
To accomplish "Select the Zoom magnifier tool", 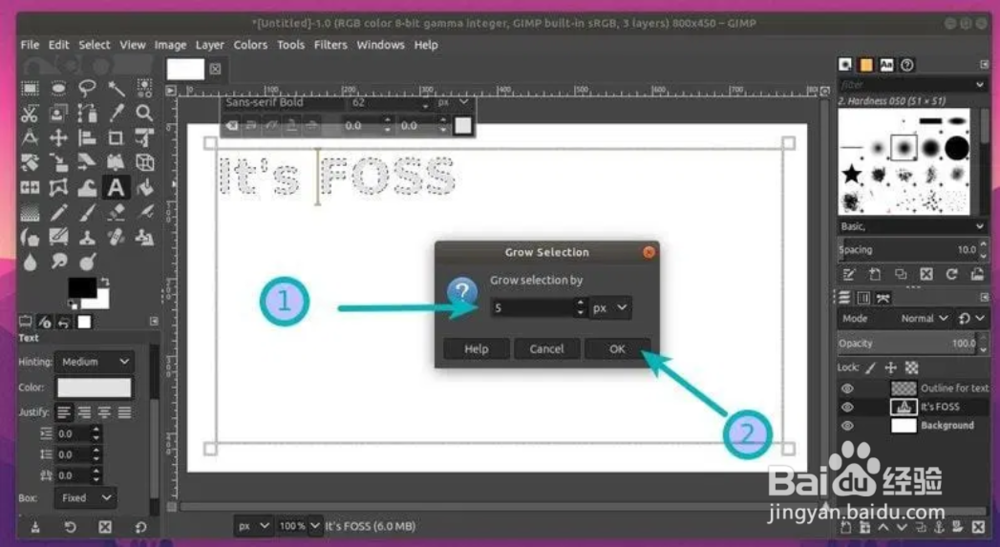I will click(145, 113).
